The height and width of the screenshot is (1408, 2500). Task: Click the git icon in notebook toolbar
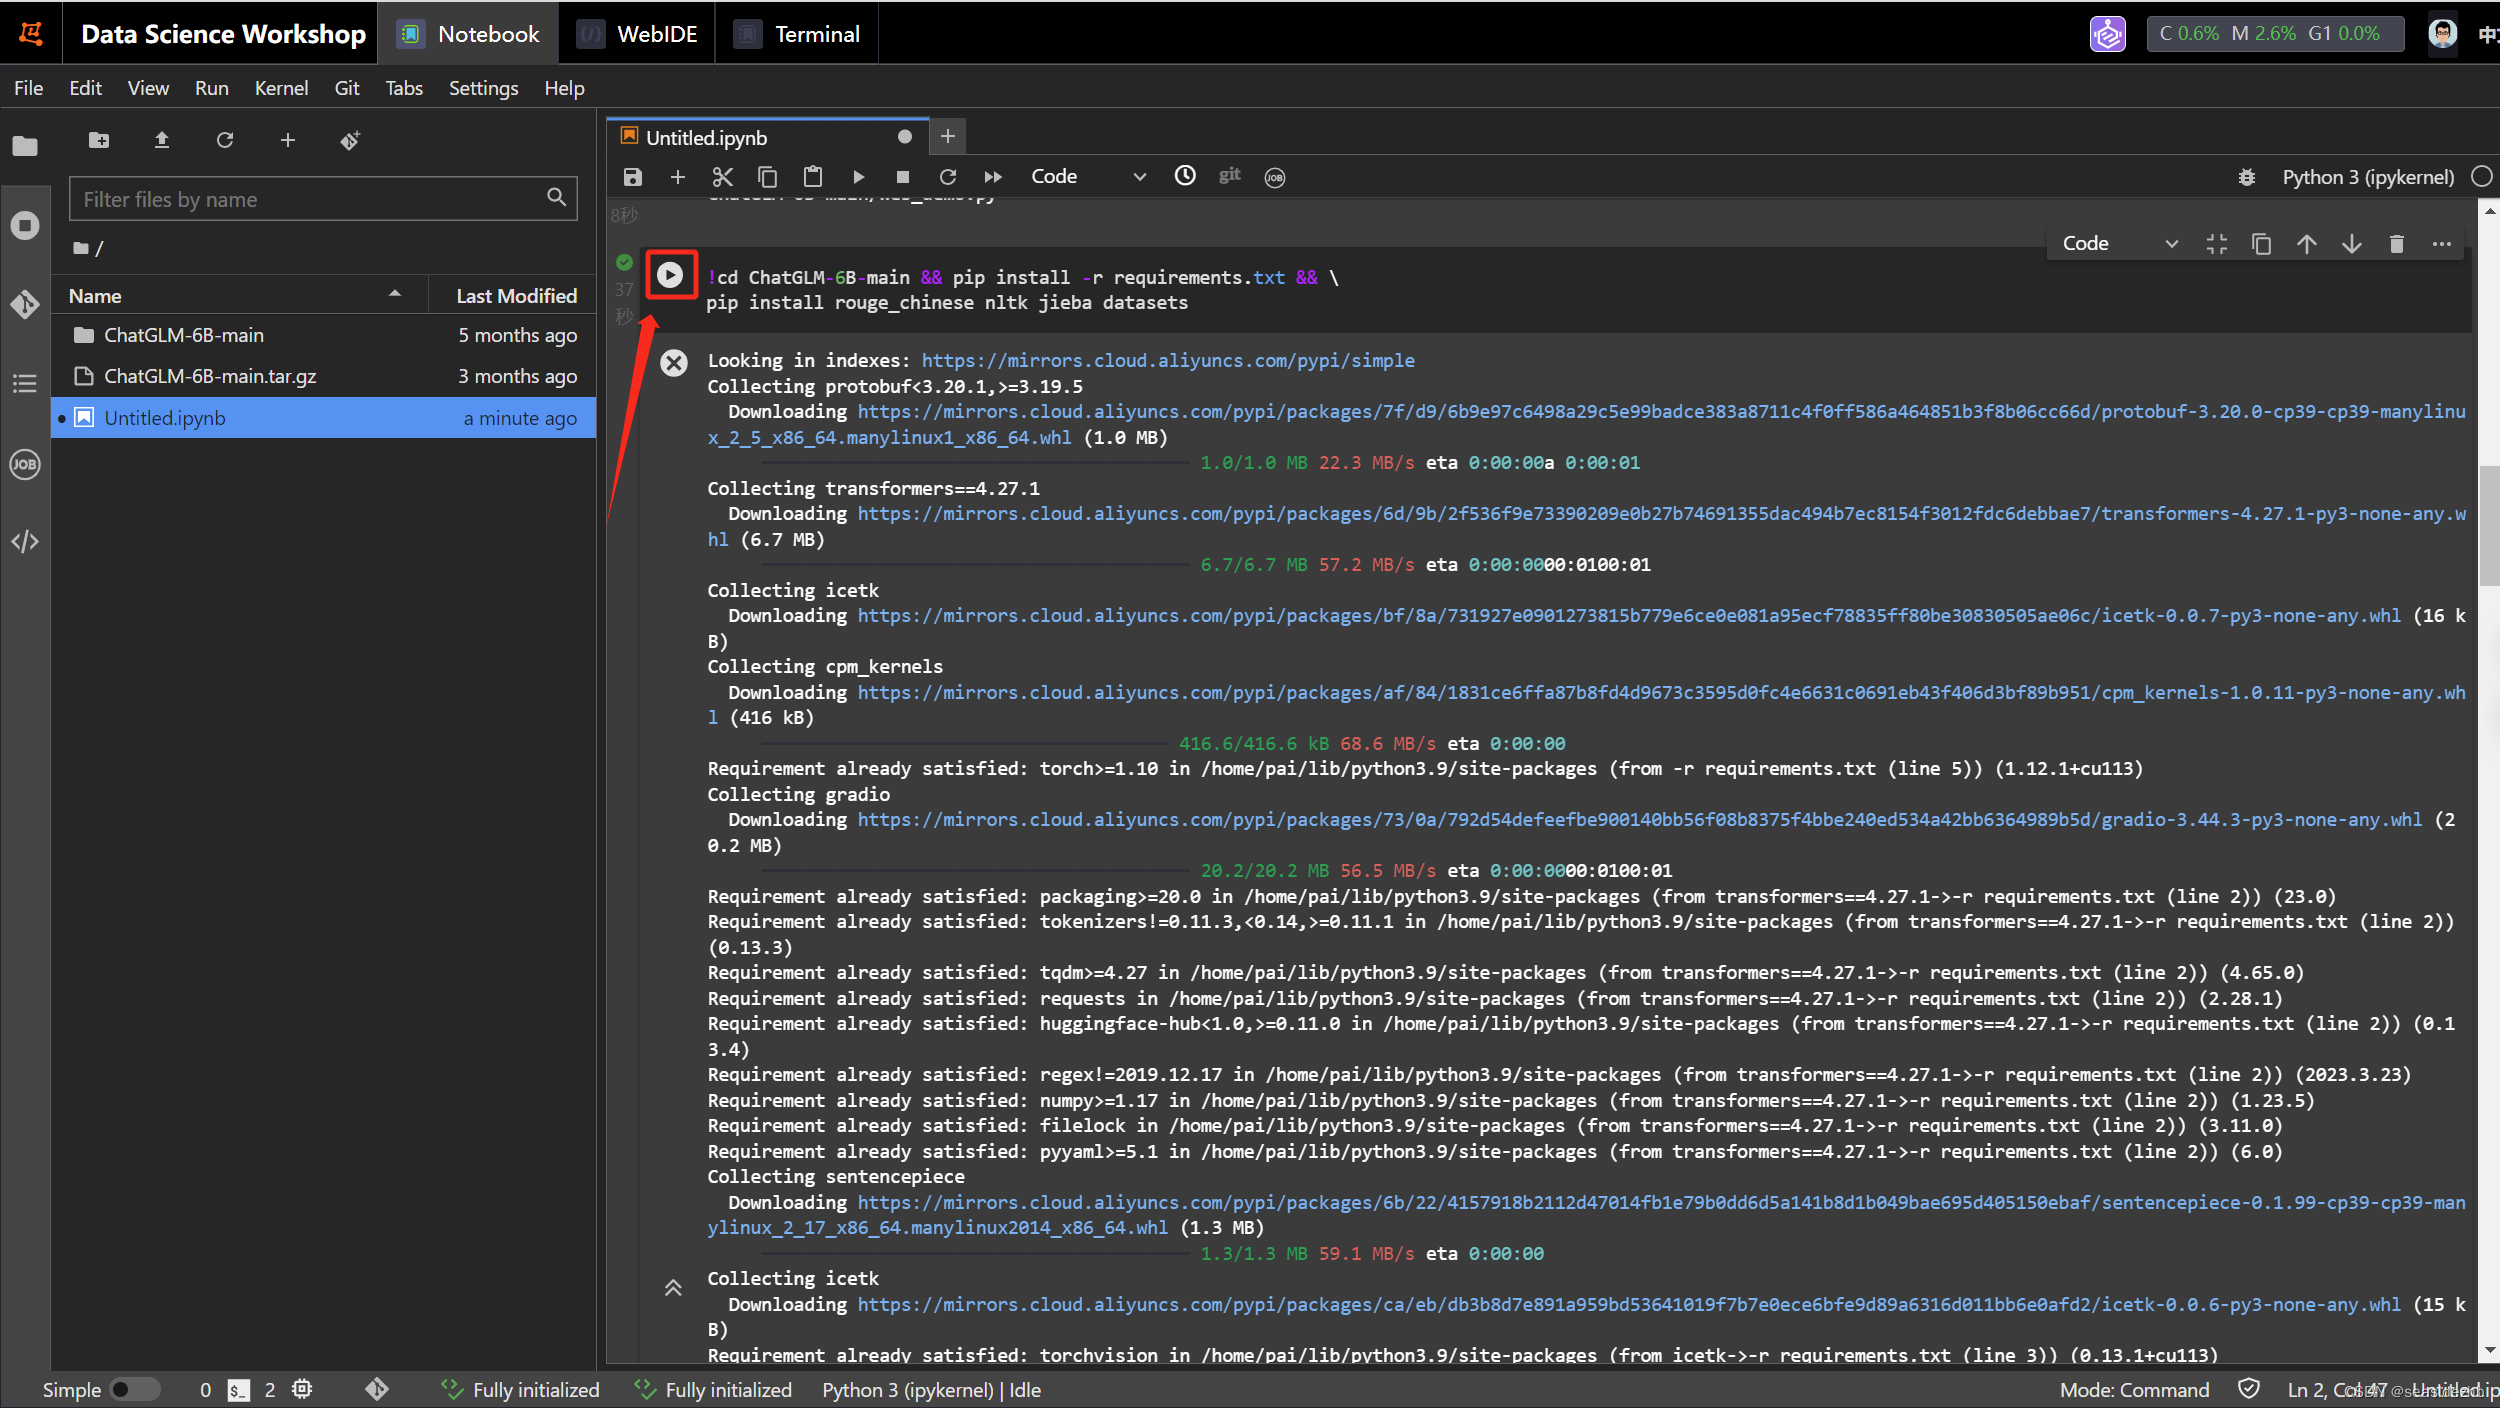tap(1229, 176)
